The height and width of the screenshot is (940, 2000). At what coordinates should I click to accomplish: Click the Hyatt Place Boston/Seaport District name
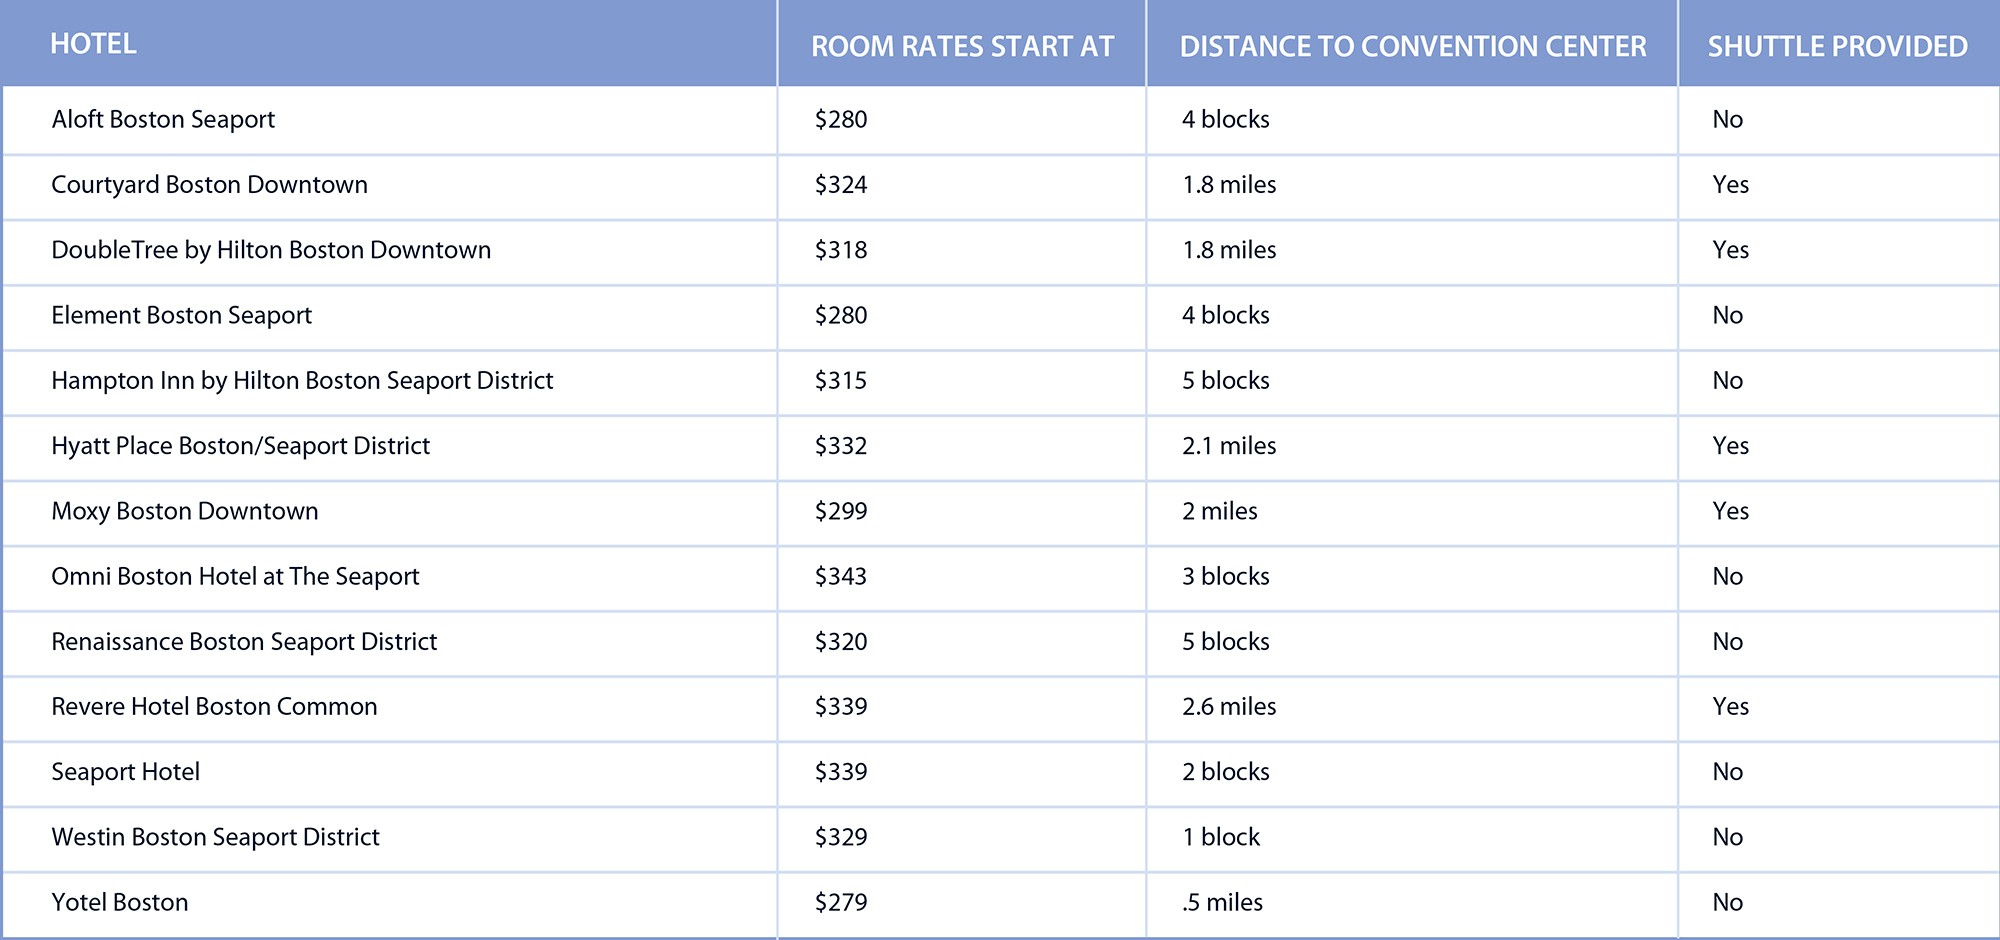click(x=240, y=446)
